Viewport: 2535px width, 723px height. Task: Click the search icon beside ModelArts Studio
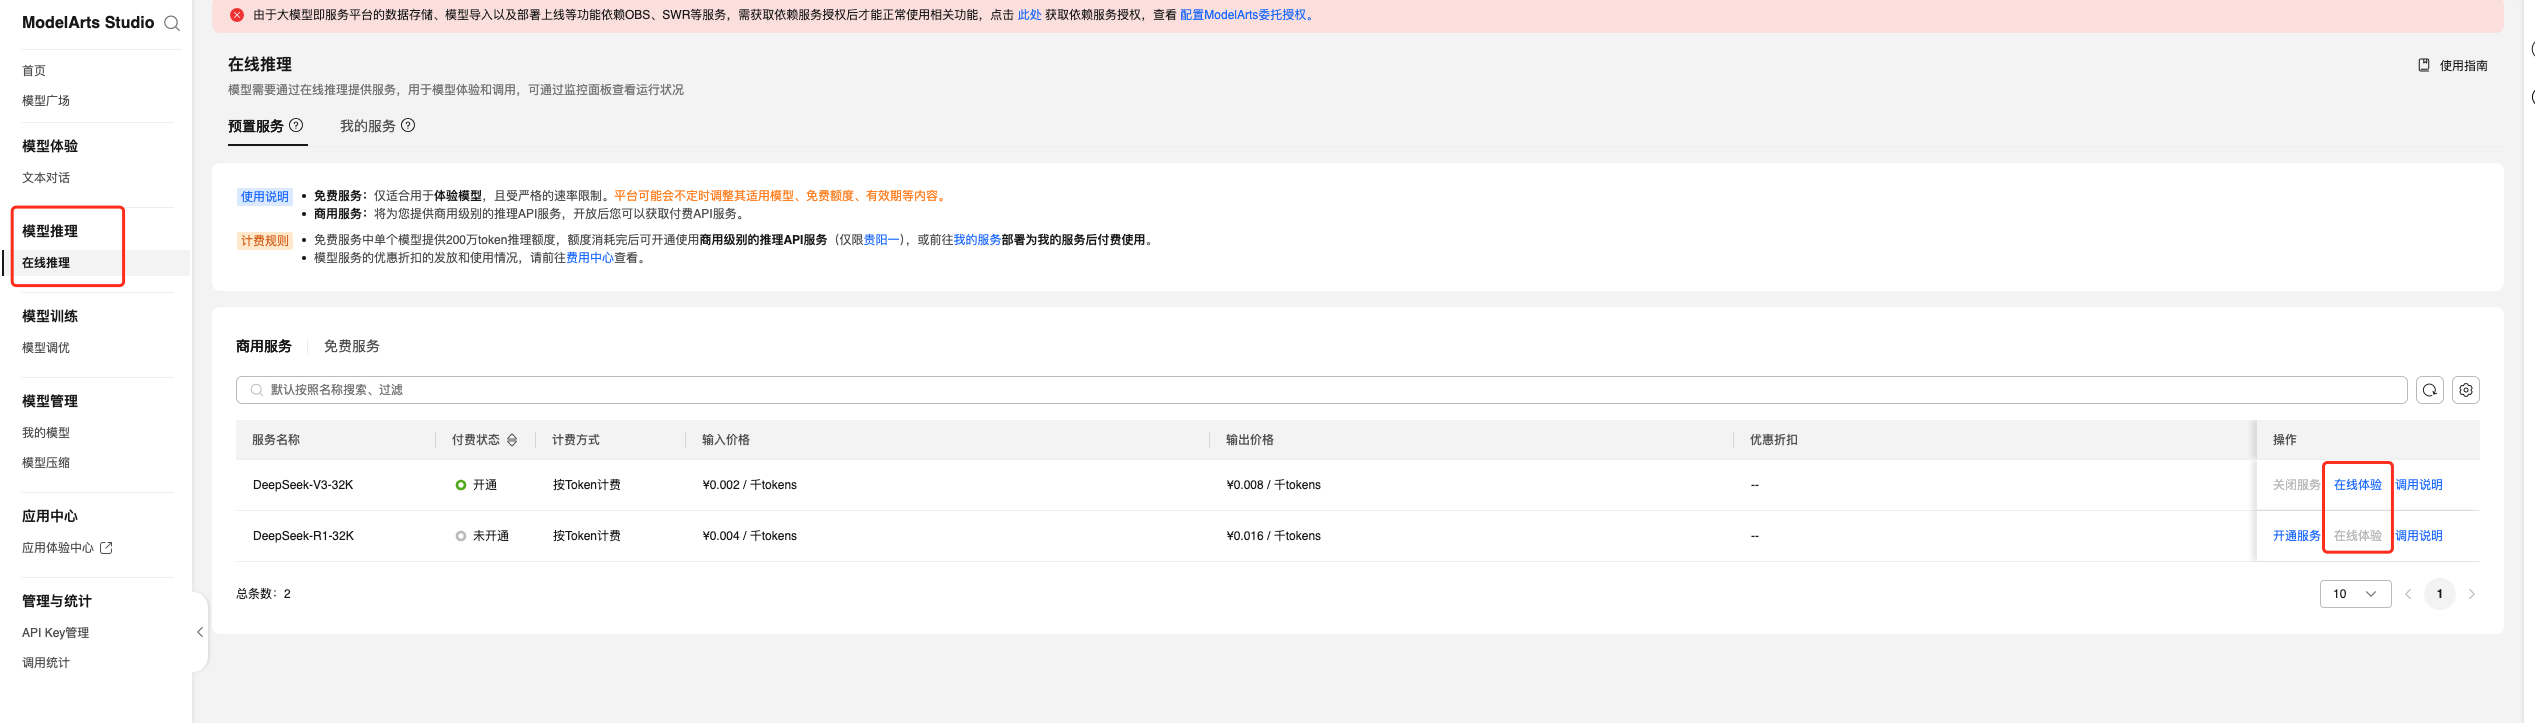(x=172, y=23)
